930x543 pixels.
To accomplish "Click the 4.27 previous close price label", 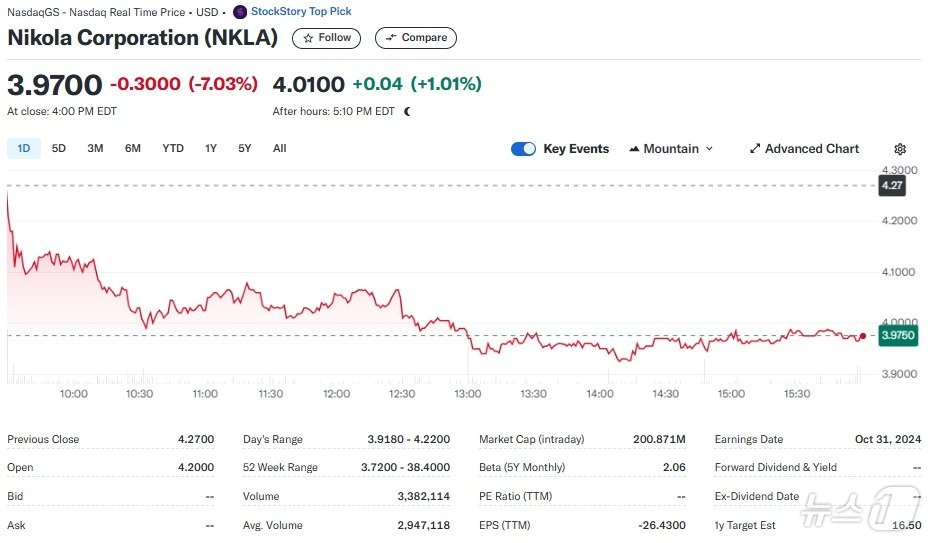I will pyautogui.click(x=891, y=185).
